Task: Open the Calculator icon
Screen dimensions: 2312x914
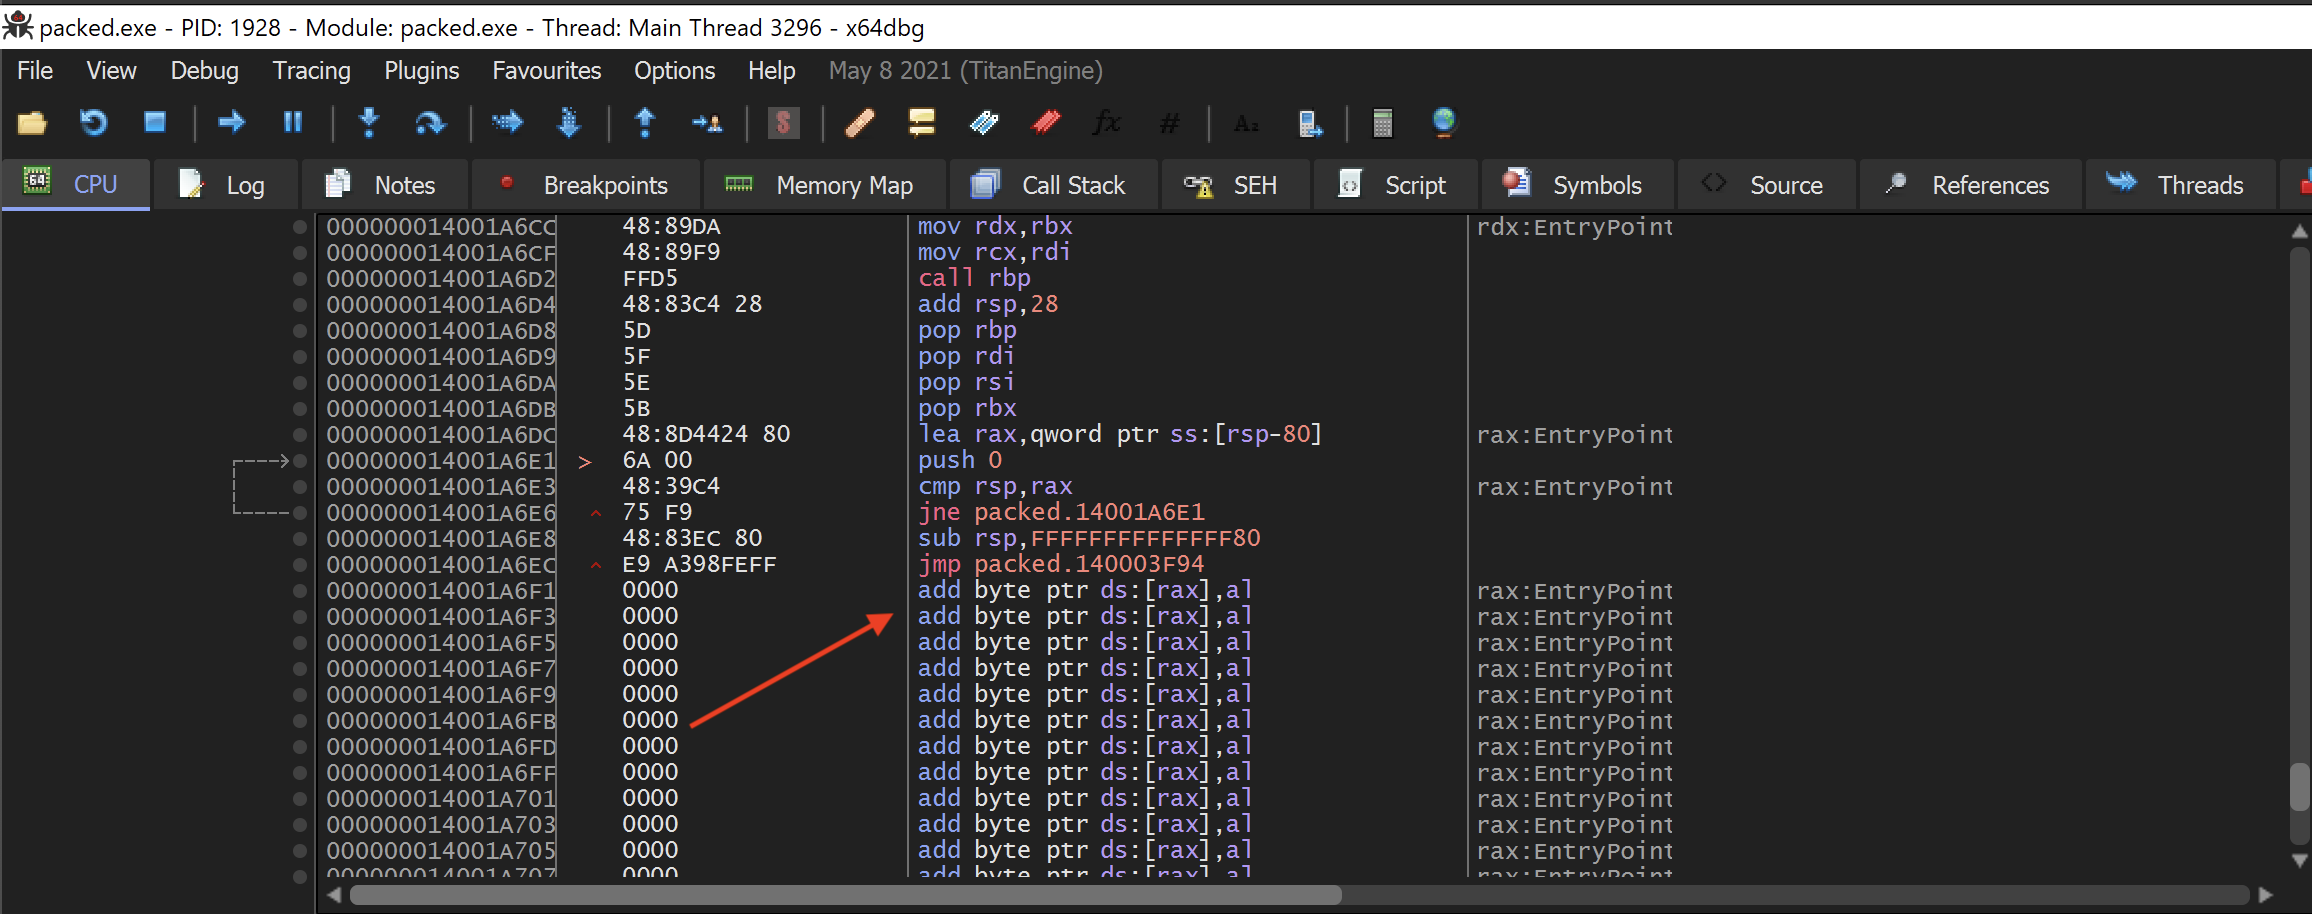Action: (1383, 123)
